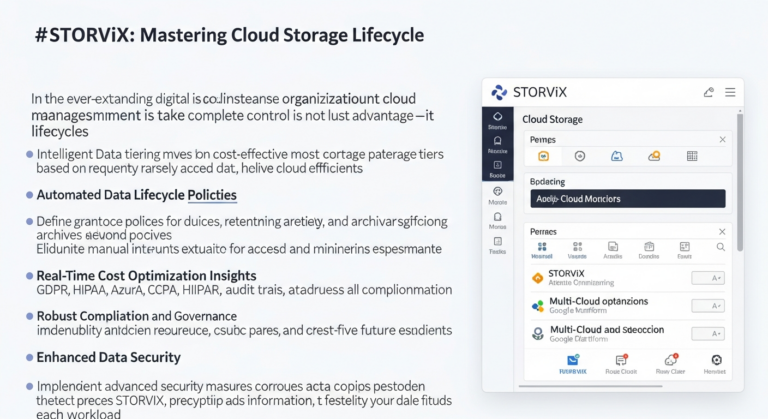Open the dropdown on Multi-Cloud optanzions row
The image size is (768, 419).
[x=708, y=306]
